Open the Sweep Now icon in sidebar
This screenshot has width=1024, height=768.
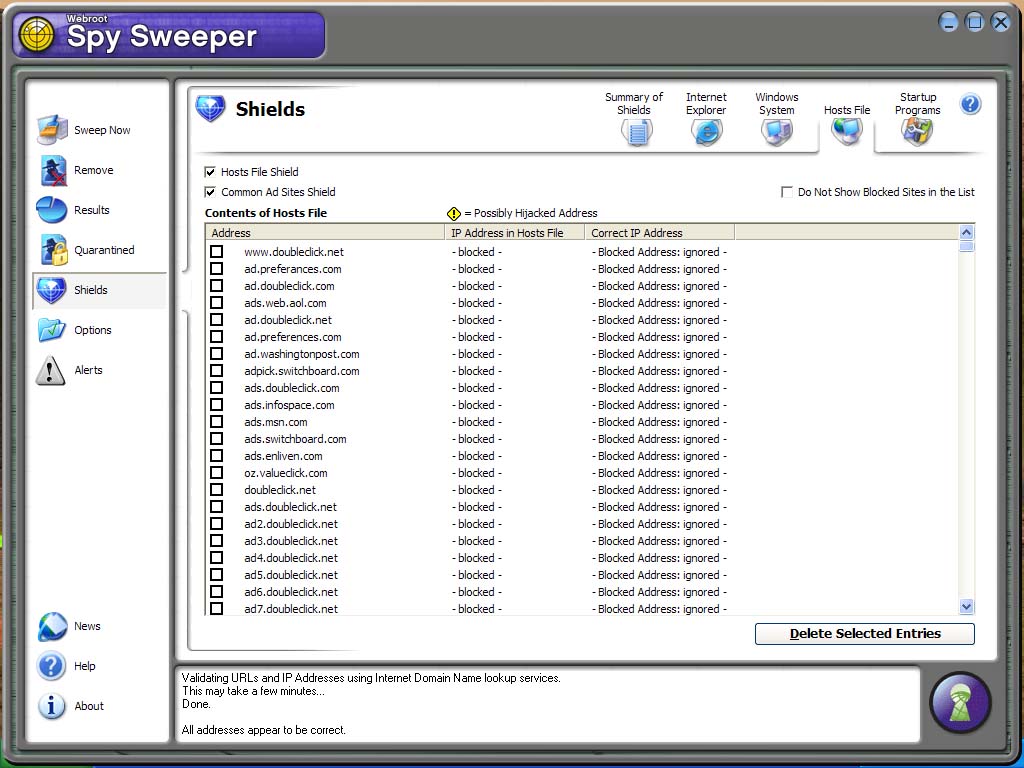52,129
